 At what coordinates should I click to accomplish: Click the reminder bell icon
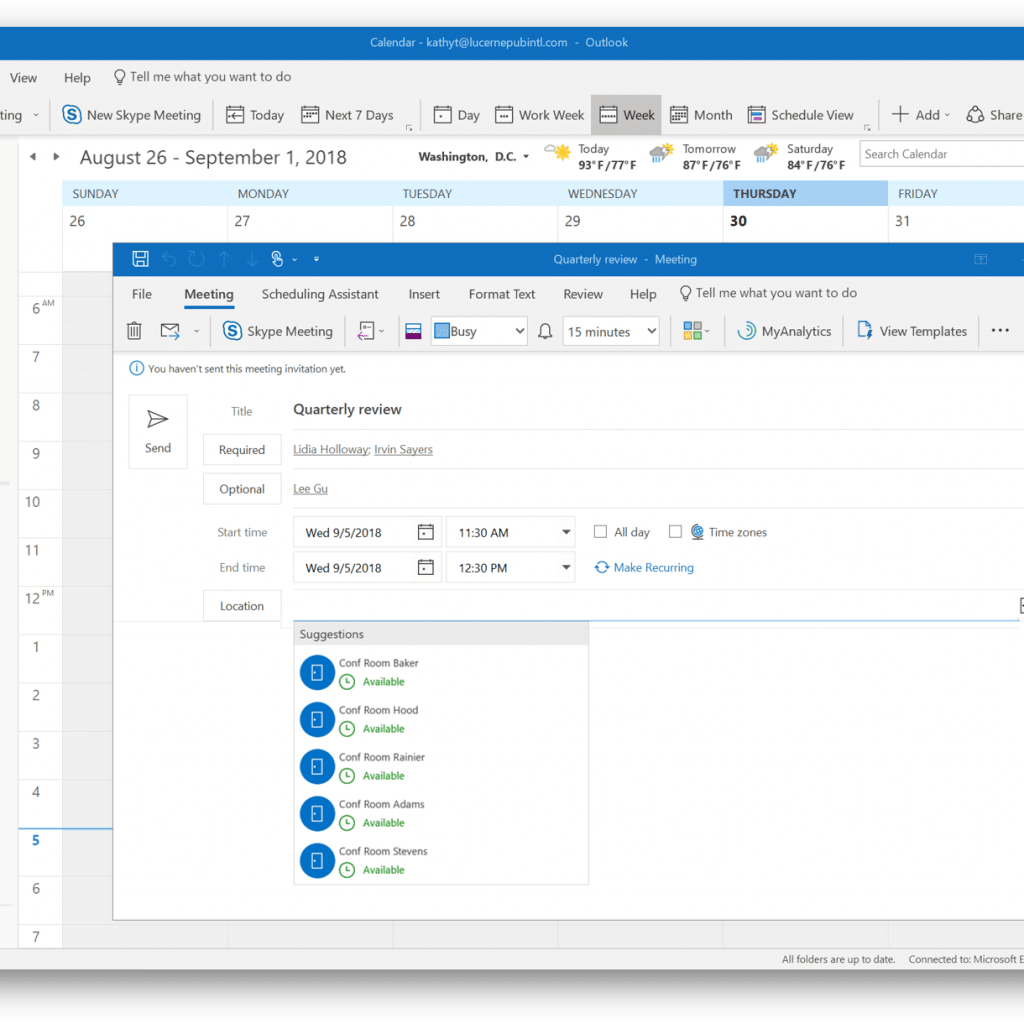pyautogui.click(x=545, y=331)
